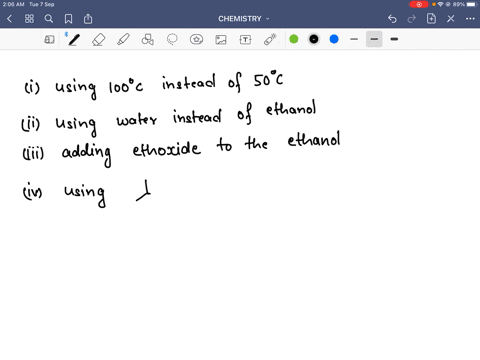Tap the Wi-Fi status icon
The width and height of the screenshot is (480, 360).
click(x=441, y=4)
